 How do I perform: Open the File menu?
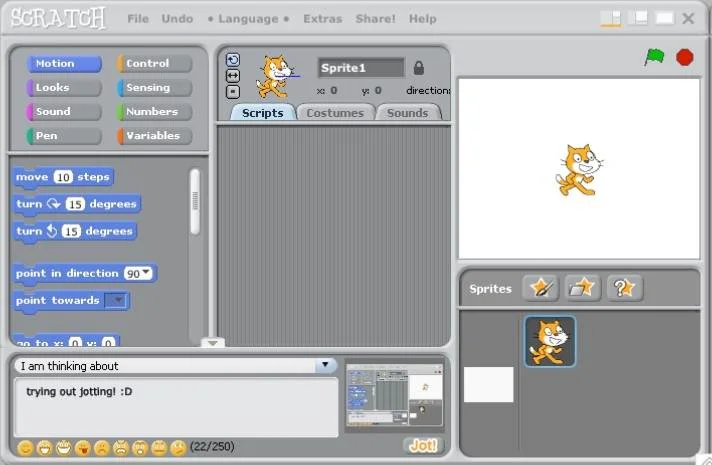pos(138,19)
